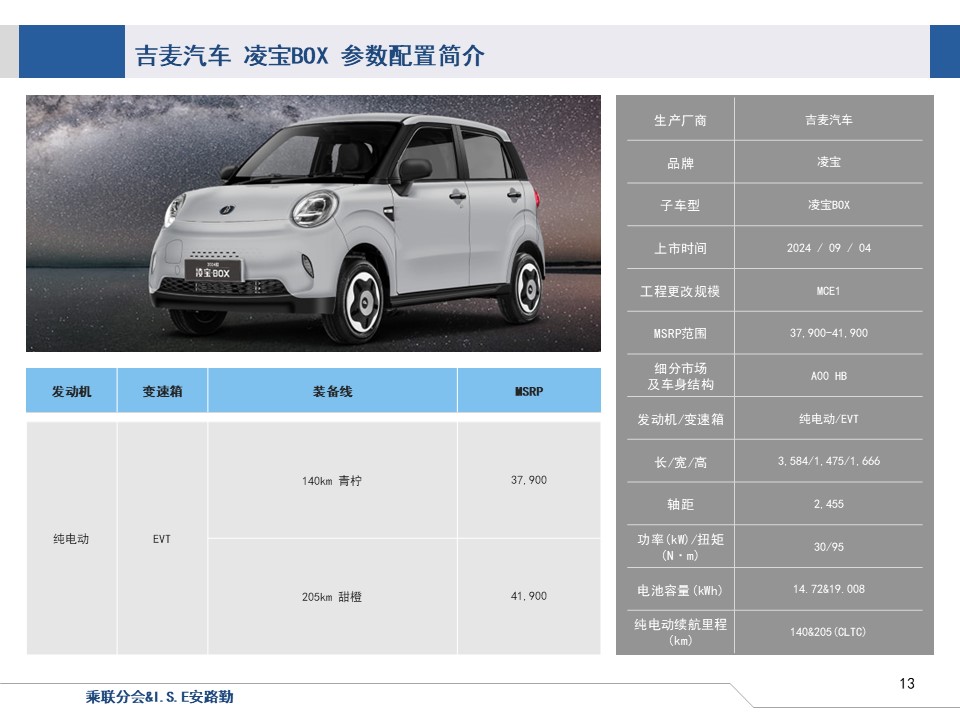Click the footer text 乘联分会&I.S.E安路勤
Viewport: 960px width, 720px height.
160,697
